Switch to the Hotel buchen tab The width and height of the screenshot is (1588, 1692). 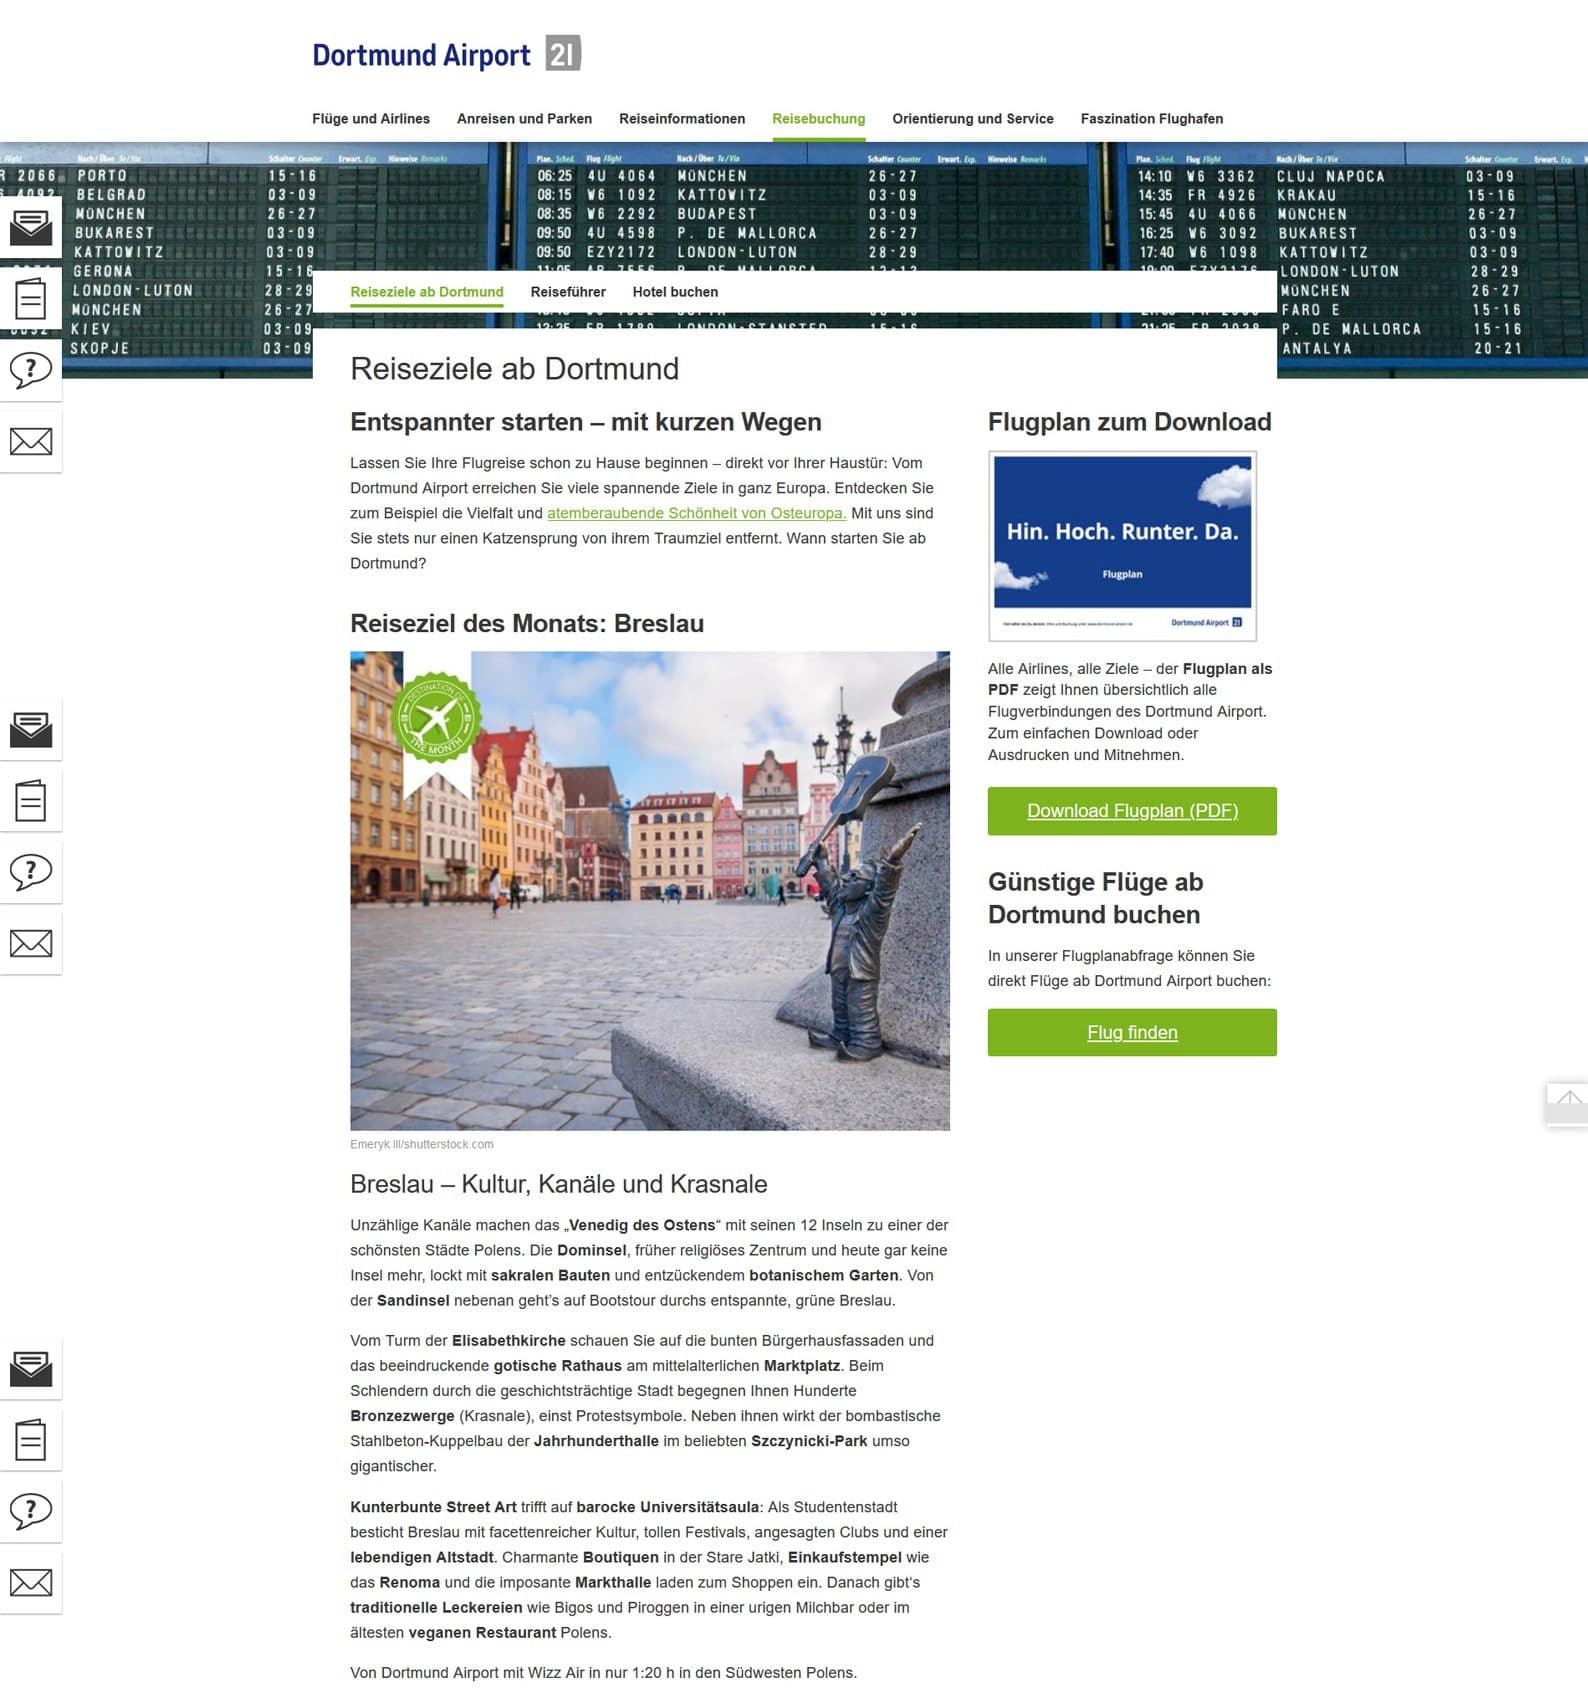675,292
